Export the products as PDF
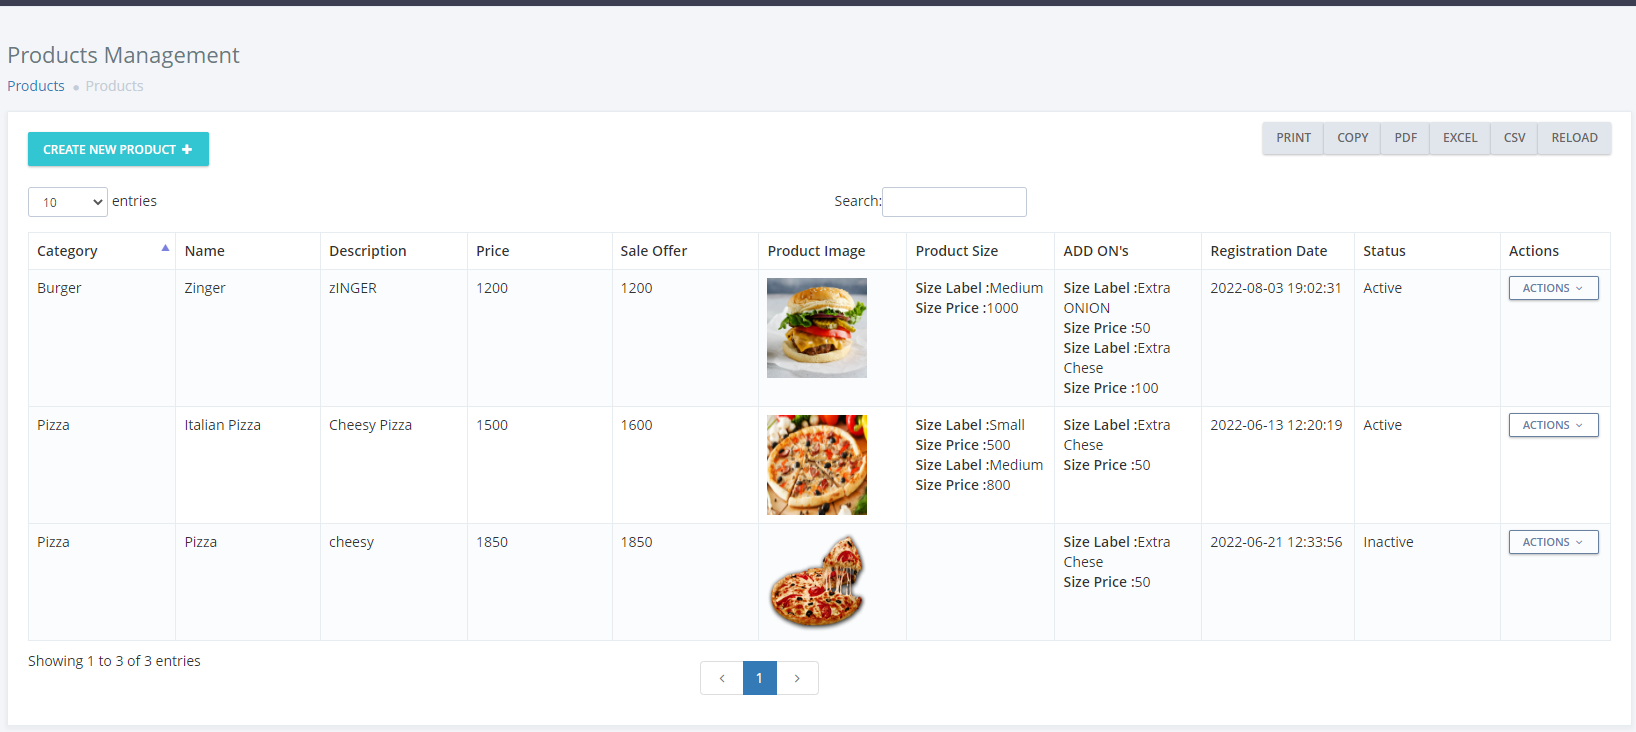The height and width of the screenshot is (732, 1636). click(1405, 138)
